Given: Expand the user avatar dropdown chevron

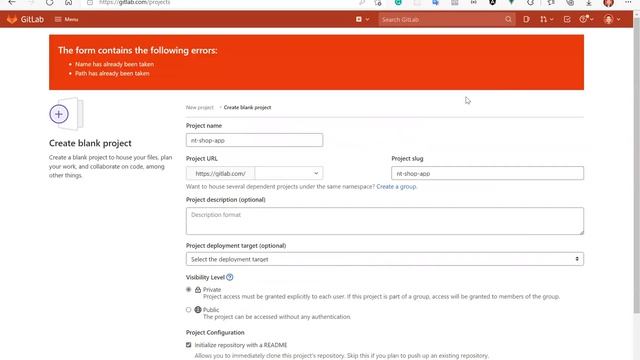Looking at the screenshot, I should click(x=618, y=19).
